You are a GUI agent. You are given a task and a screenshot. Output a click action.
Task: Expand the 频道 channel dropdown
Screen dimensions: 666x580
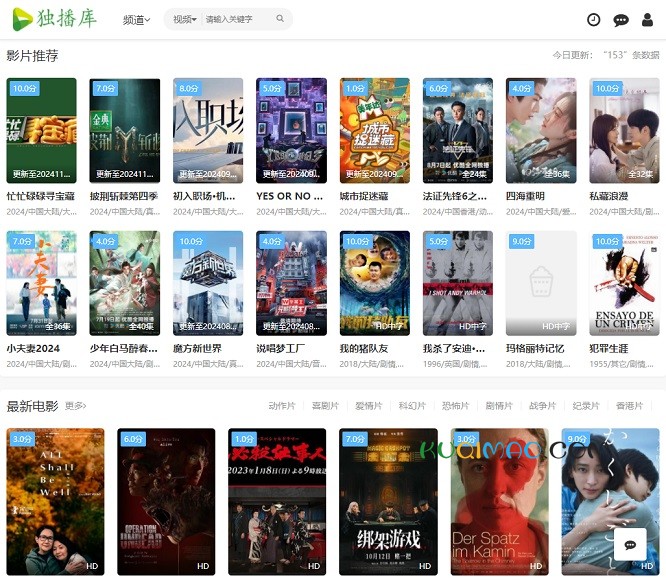tap(136, 20)
